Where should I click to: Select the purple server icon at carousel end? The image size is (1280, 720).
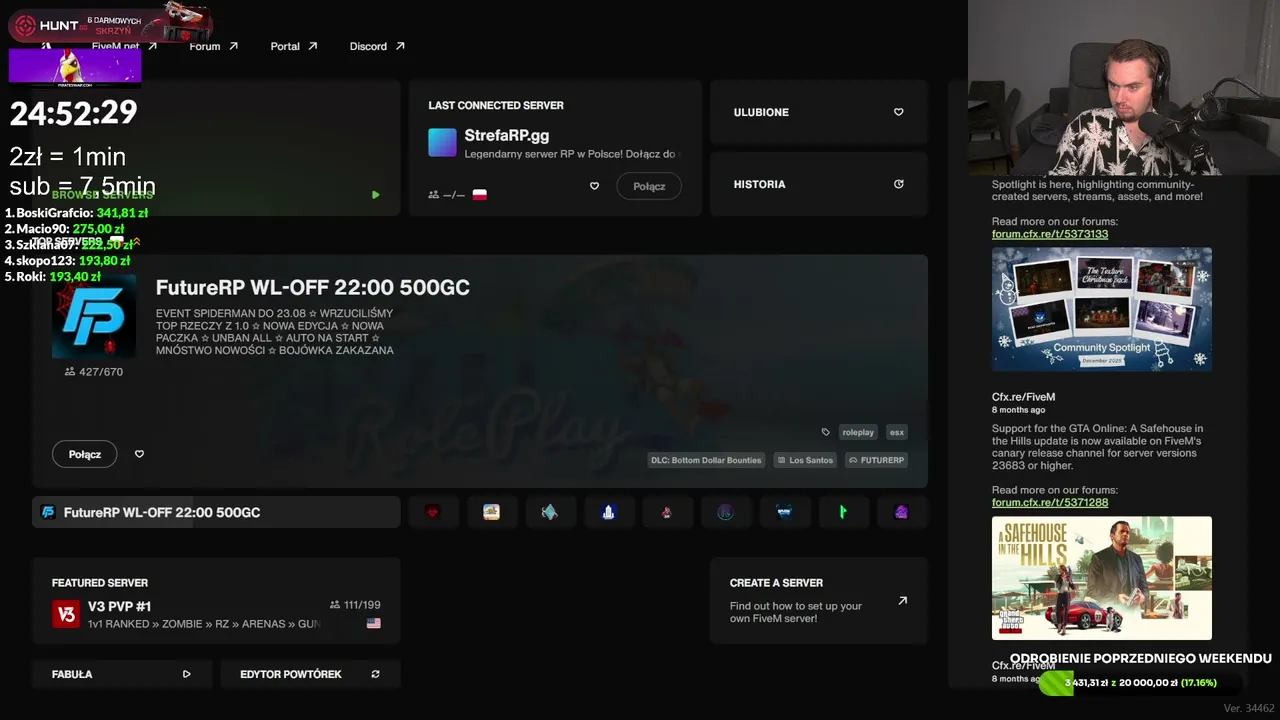[901, 512]
